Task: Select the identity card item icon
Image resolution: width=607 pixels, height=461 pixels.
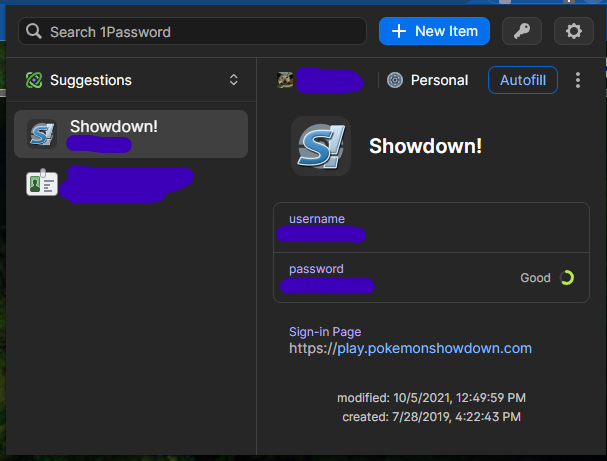Action: 41,184
